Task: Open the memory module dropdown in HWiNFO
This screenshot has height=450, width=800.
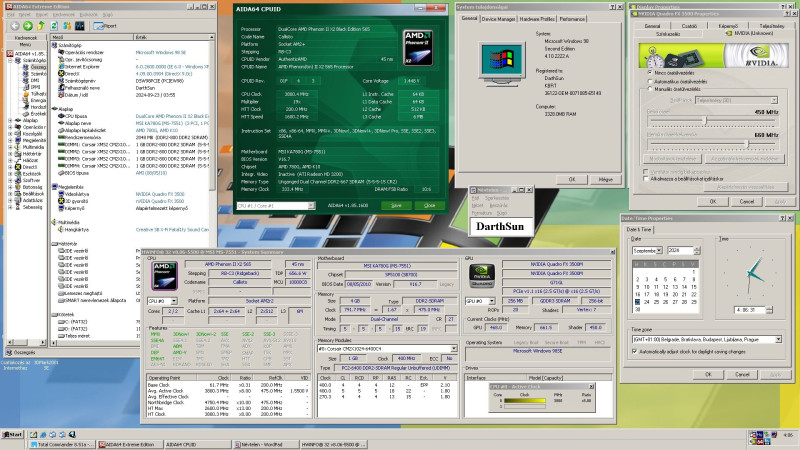Action: (x=454, y=348)
